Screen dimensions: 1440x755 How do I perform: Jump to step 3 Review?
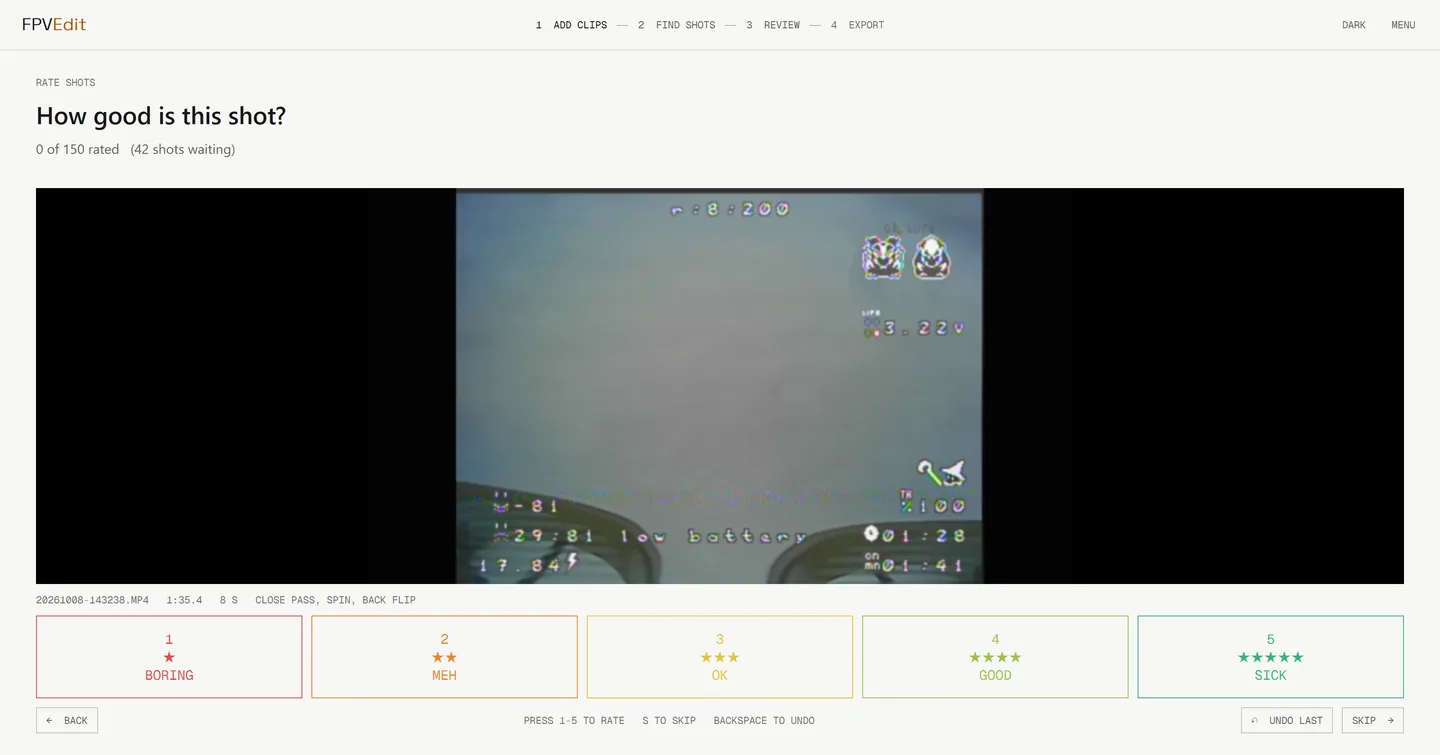pos(773,25)
